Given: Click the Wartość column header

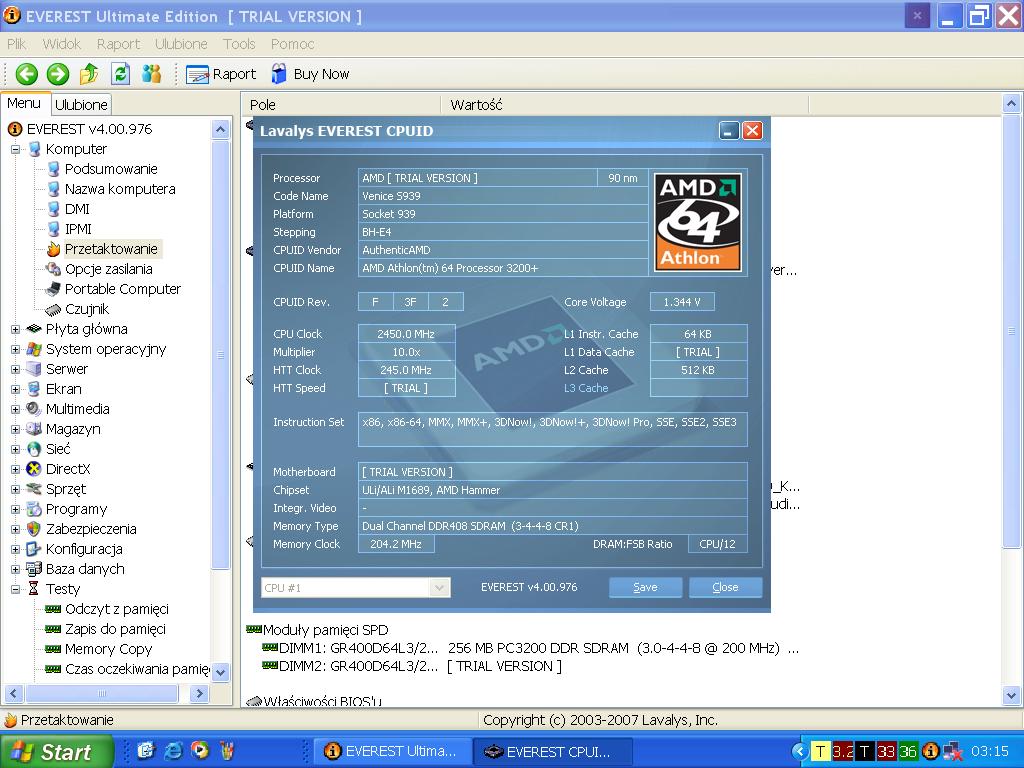Looking at the screenshot, I should pos(625,104).
